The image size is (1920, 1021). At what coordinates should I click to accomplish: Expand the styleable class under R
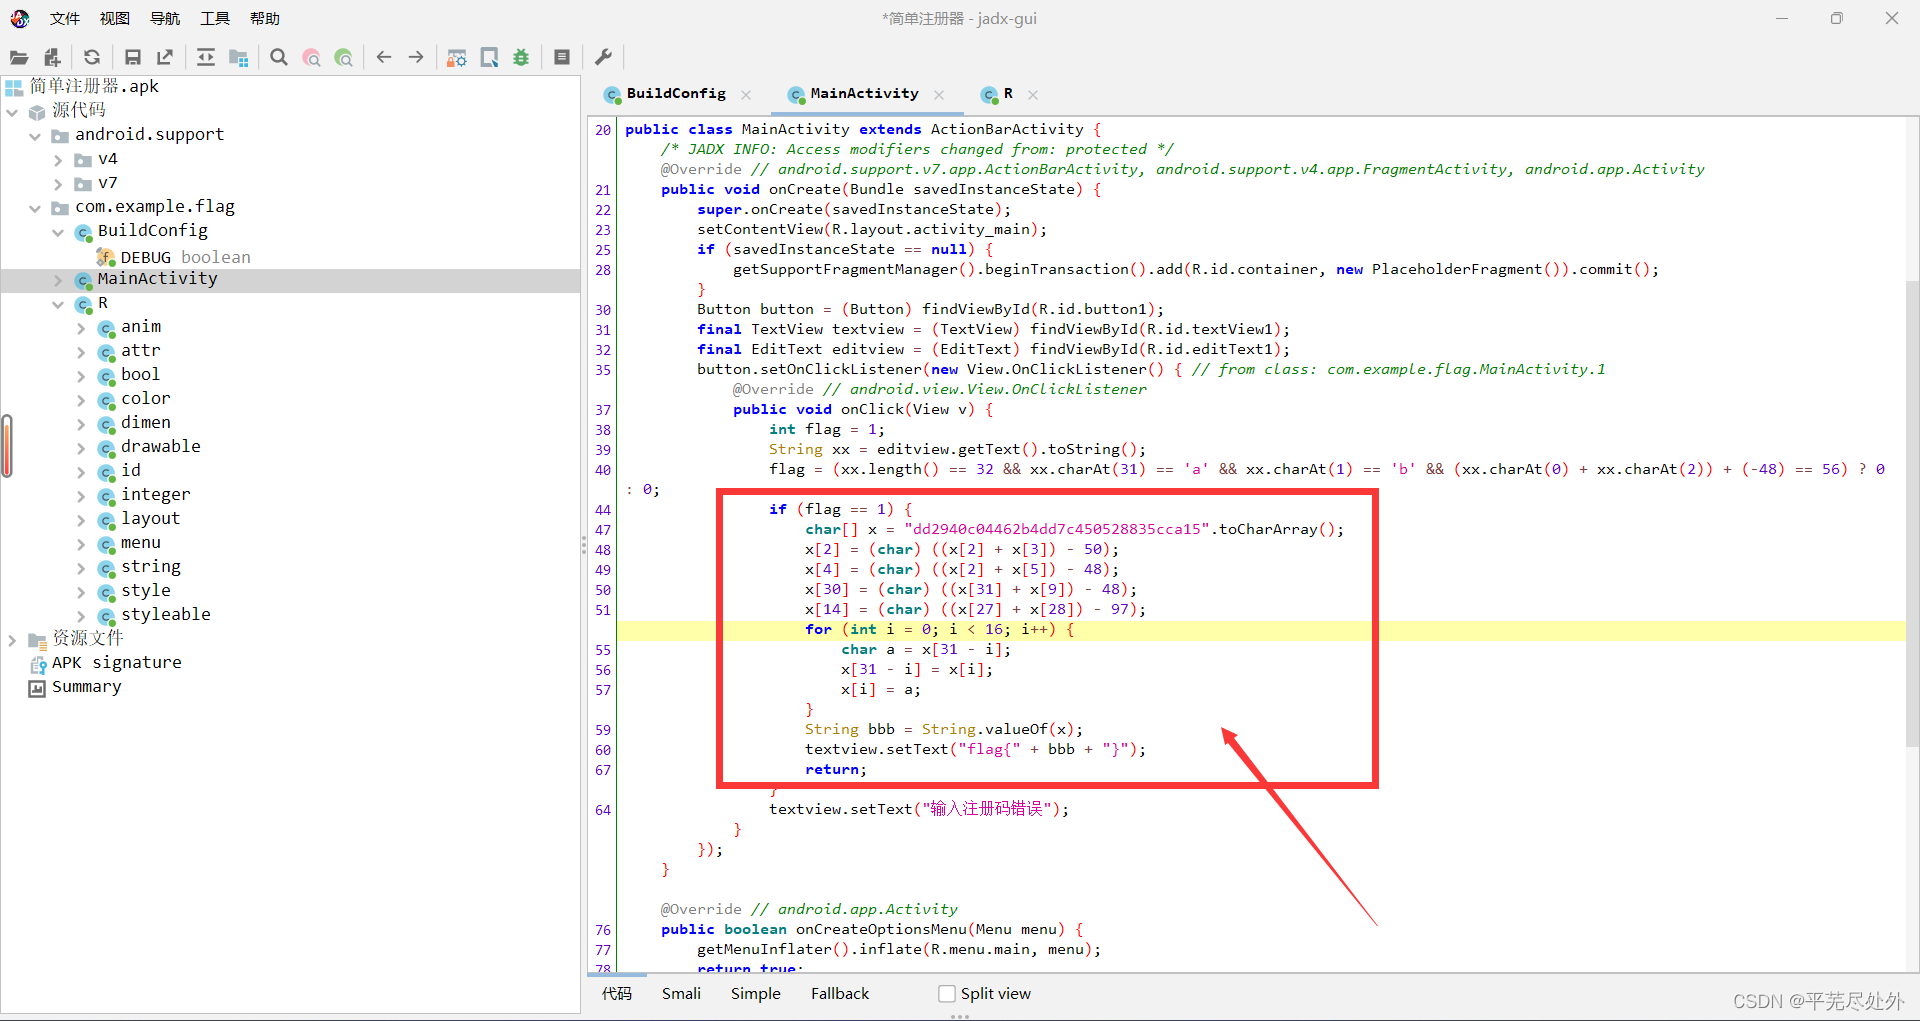coord(81,616)
